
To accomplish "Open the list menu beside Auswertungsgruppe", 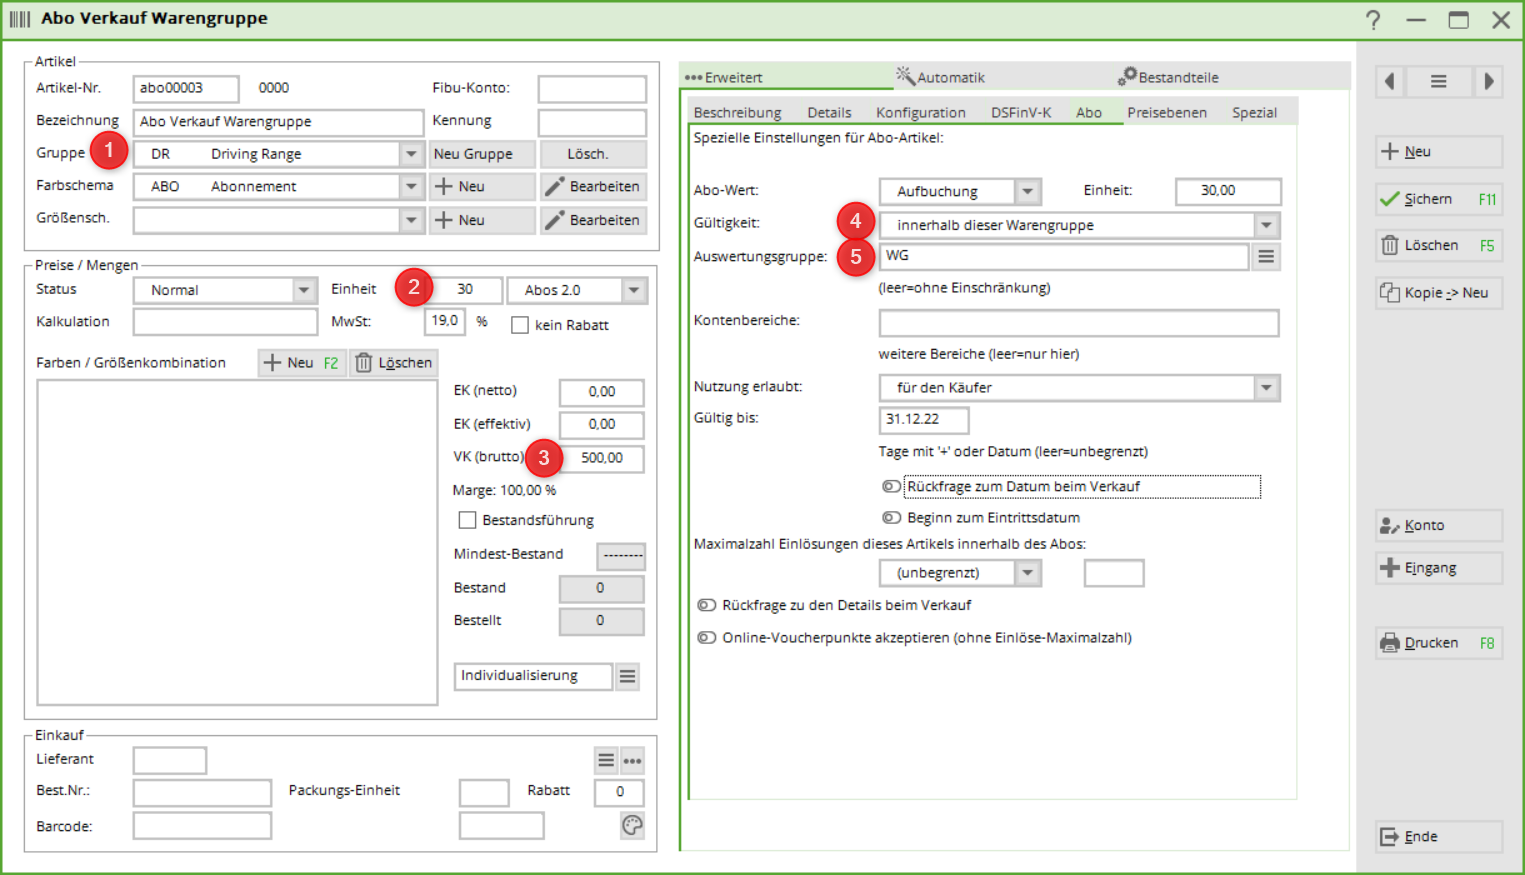I will tap(1266, 257).
